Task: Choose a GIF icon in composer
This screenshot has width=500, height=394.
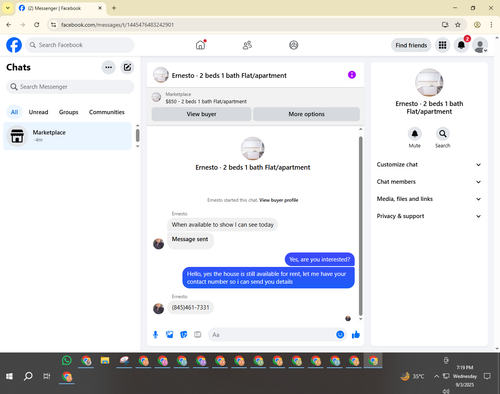Action: (198, 334)
